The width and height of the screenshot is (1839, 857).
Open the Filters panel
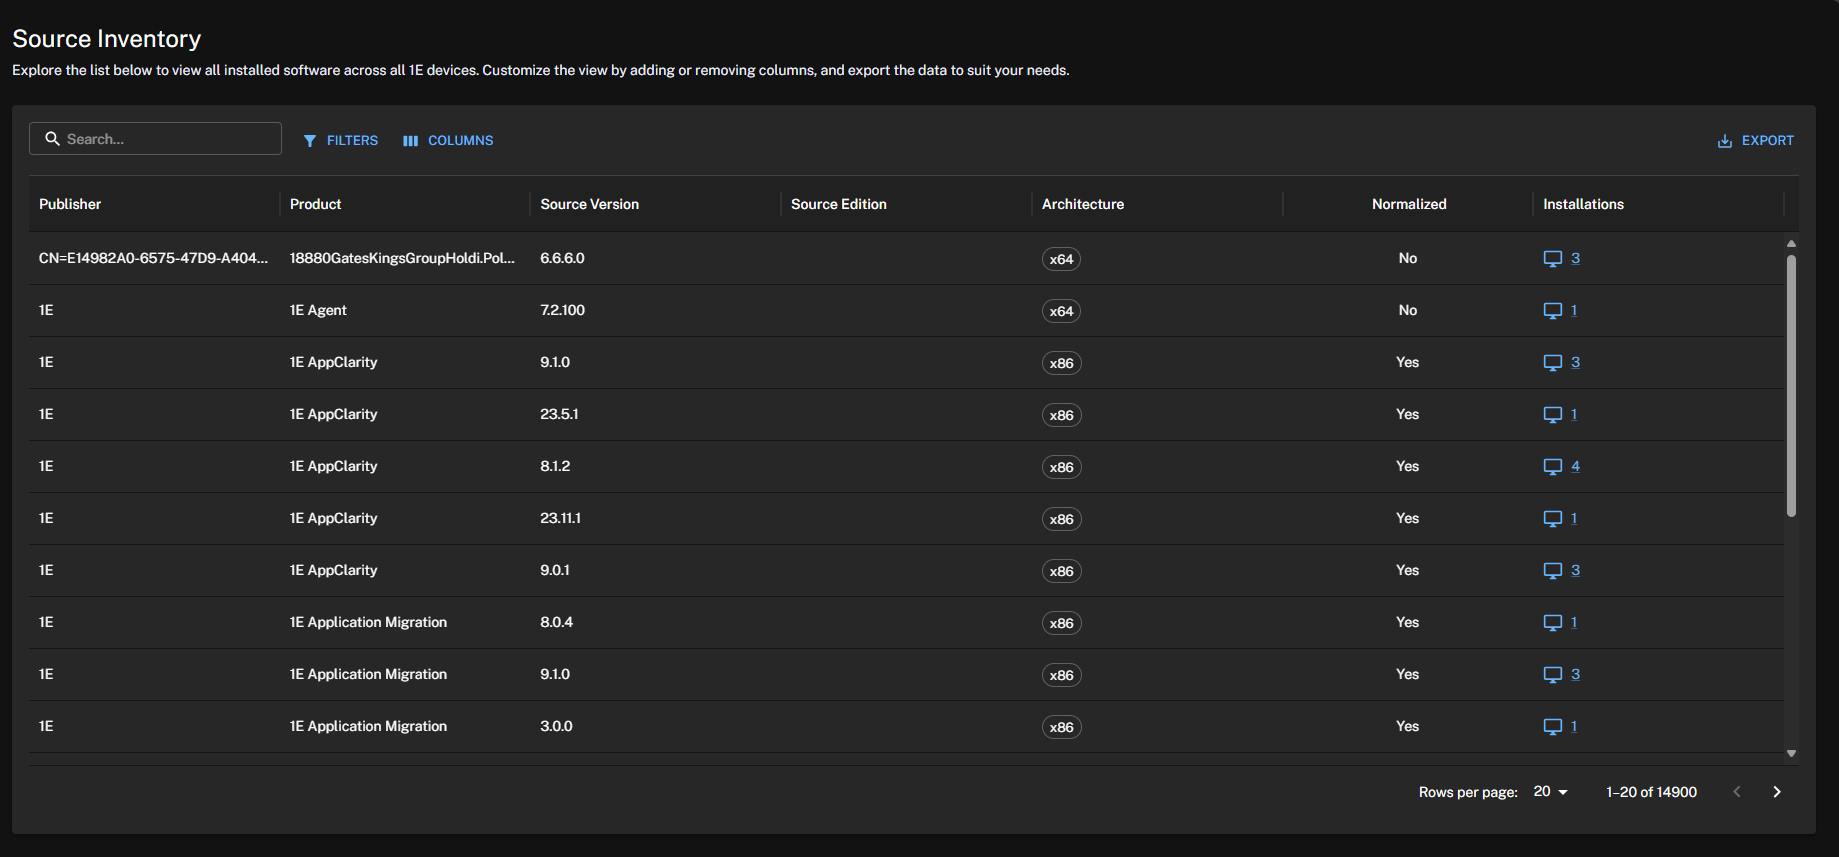(x=341, y=141)
